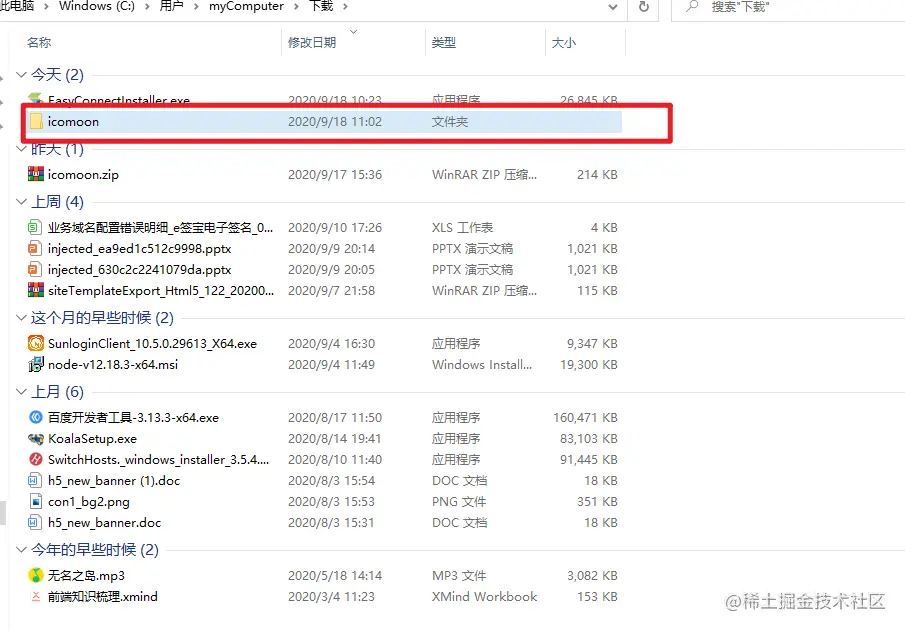Click the 前端知识梳理.xmind file icon
Viewport: 905px width, 631px height.
tap(36, 596)
